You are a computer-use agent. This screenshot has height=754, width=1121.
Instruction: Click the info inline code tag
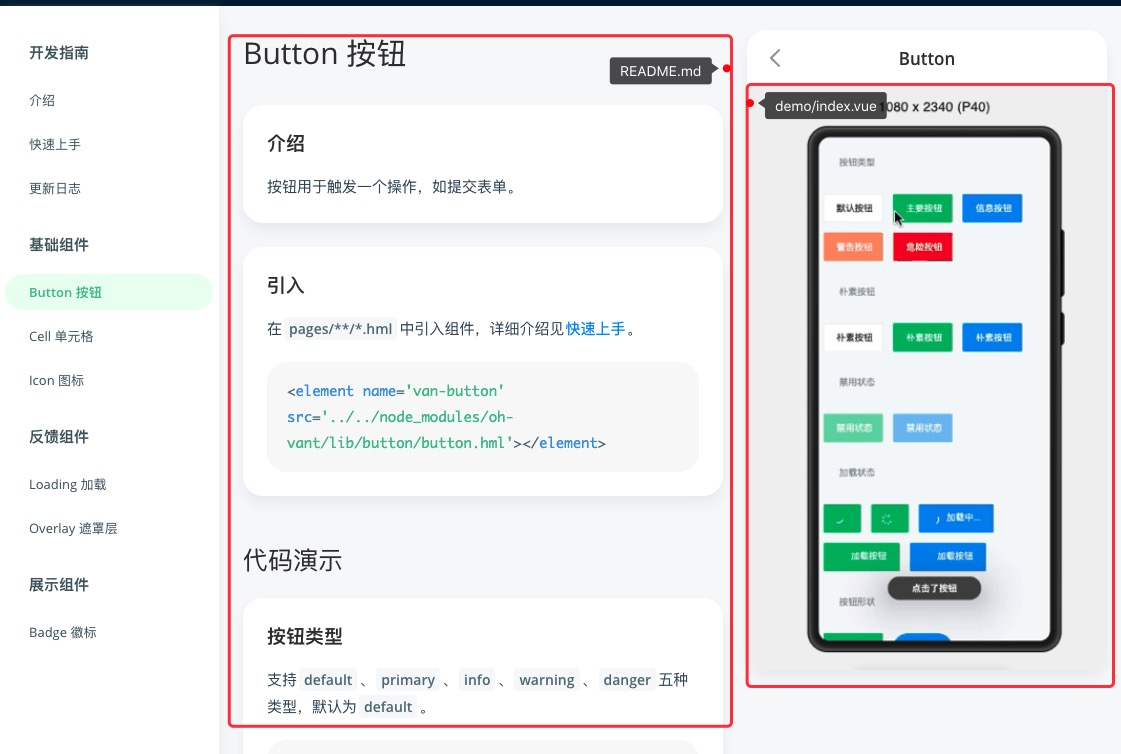pos(477,680)
